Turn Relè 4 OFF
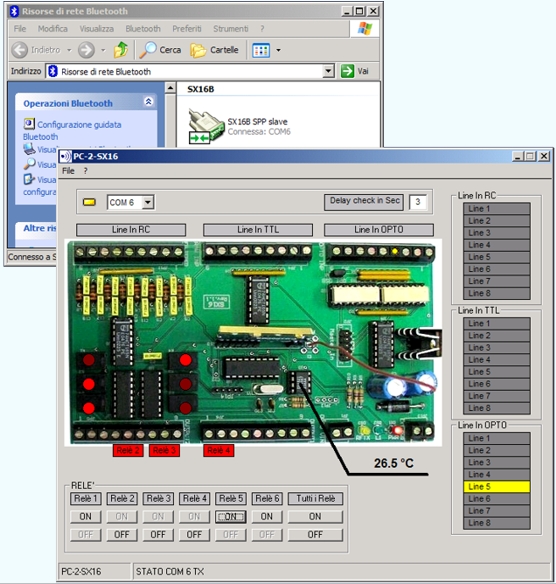Viewport: 556px width, 584px height. (x=194, y=534)
